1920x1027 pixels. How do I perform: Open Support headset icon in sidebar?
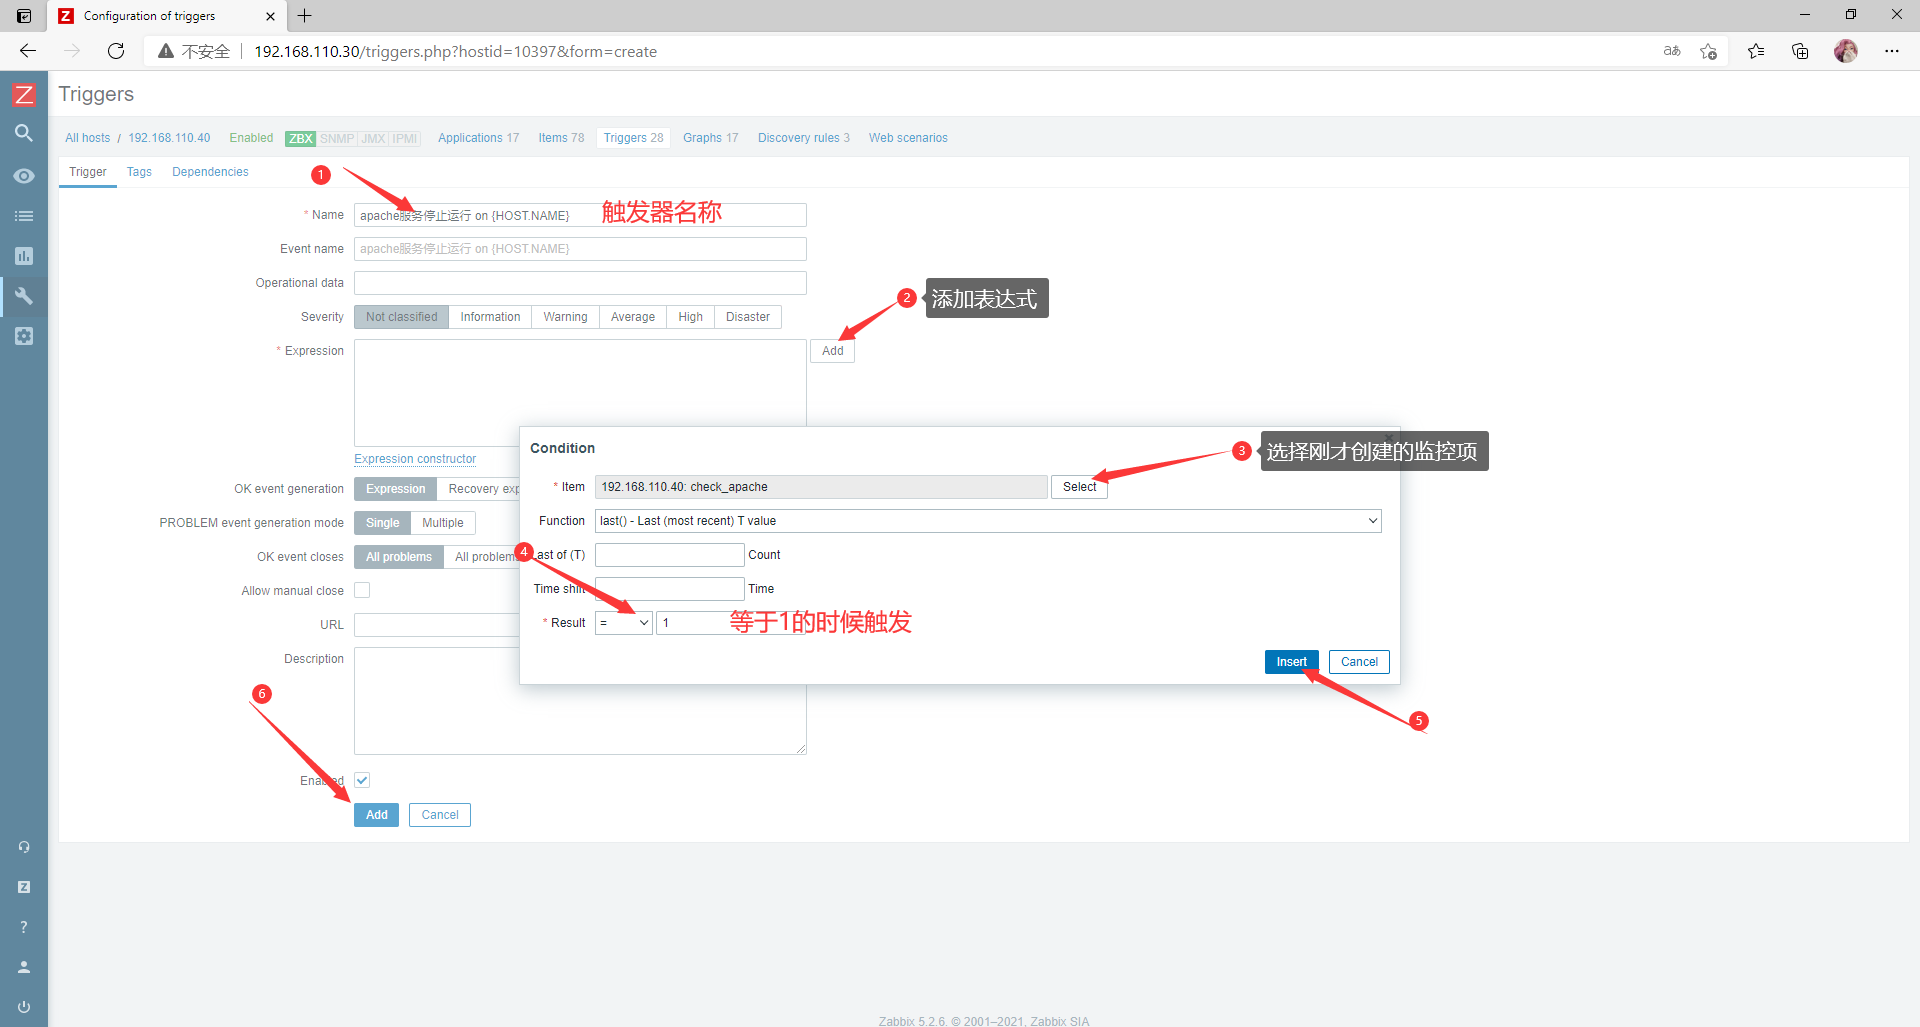(x=24, y=847)
